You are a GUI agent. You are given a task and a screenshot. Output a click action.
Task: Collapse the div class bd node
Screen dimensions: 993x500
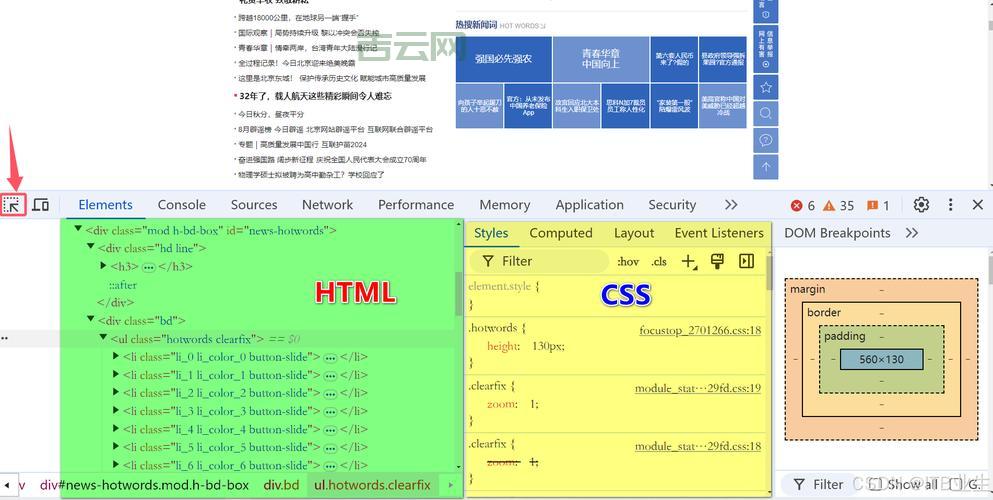coord(91,319)
